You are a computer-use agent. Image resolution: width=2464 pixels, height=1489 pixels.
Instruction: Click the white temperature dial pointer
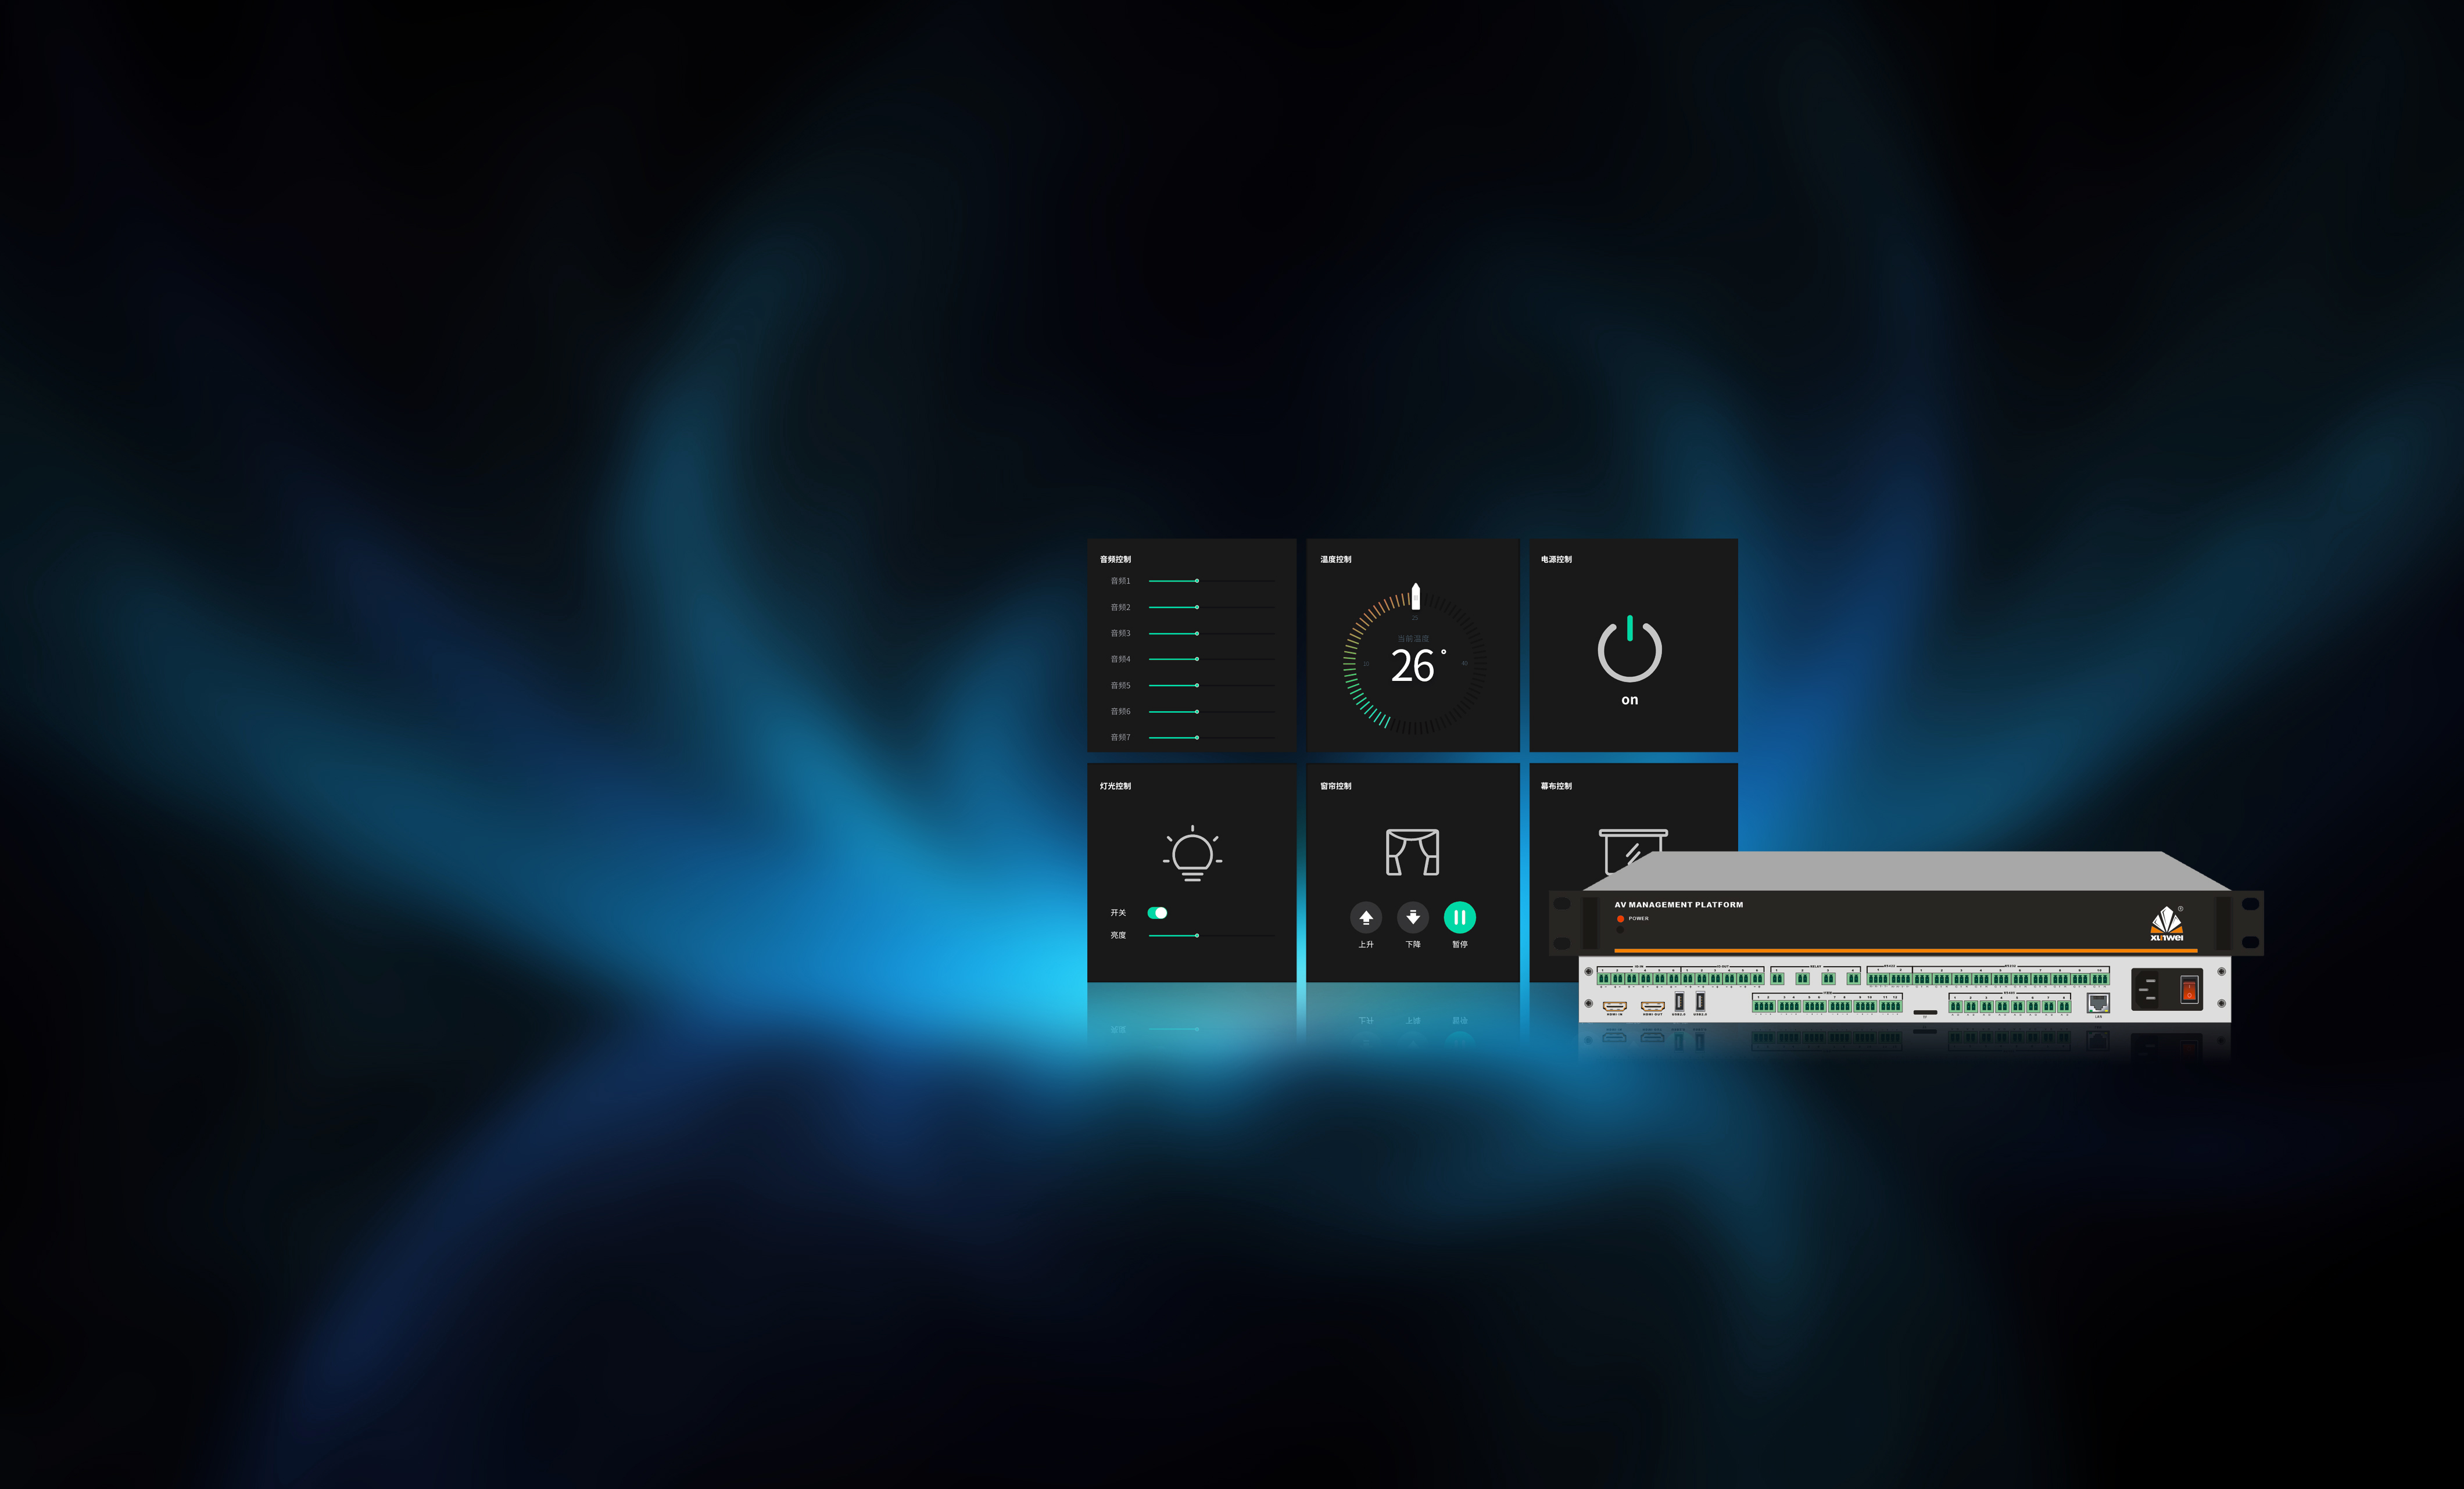(x=1415, y=596)
